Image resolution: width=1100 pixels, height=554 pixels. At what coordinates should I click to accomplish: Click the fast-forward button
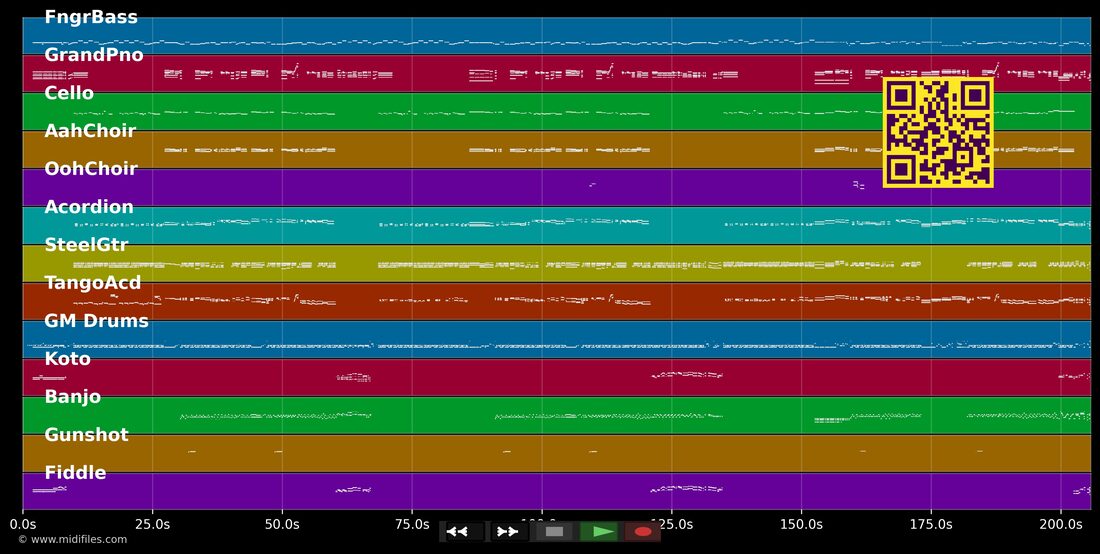pyautogui.click(x=509, y=532)
